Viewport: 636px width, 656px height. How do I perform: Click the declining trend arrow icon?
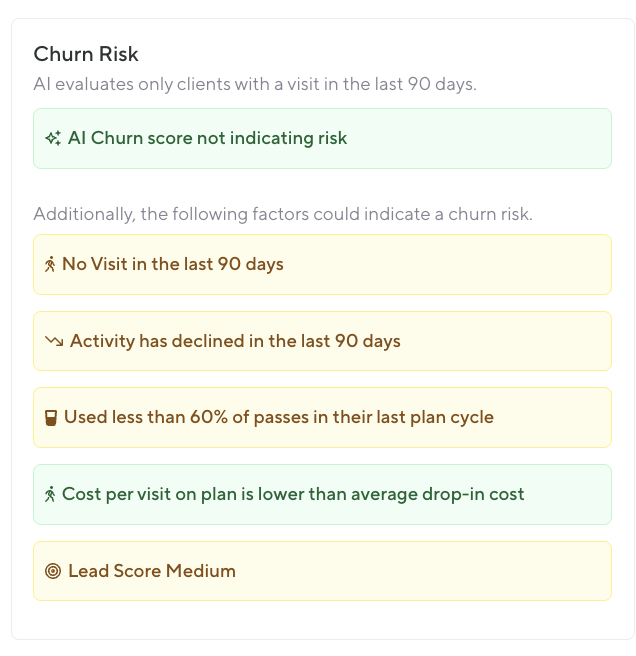pyautogui.click(x=54, y=341)
